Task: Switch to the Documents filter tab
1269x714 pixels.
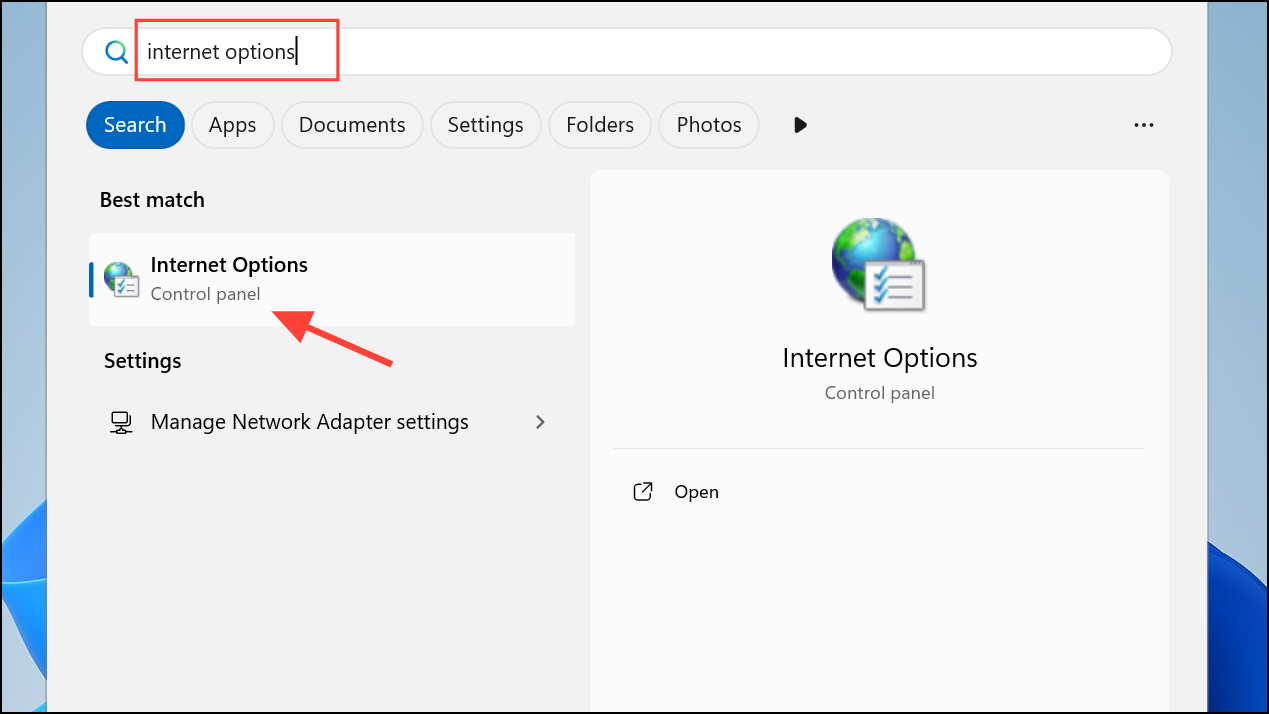Action: 352,125
